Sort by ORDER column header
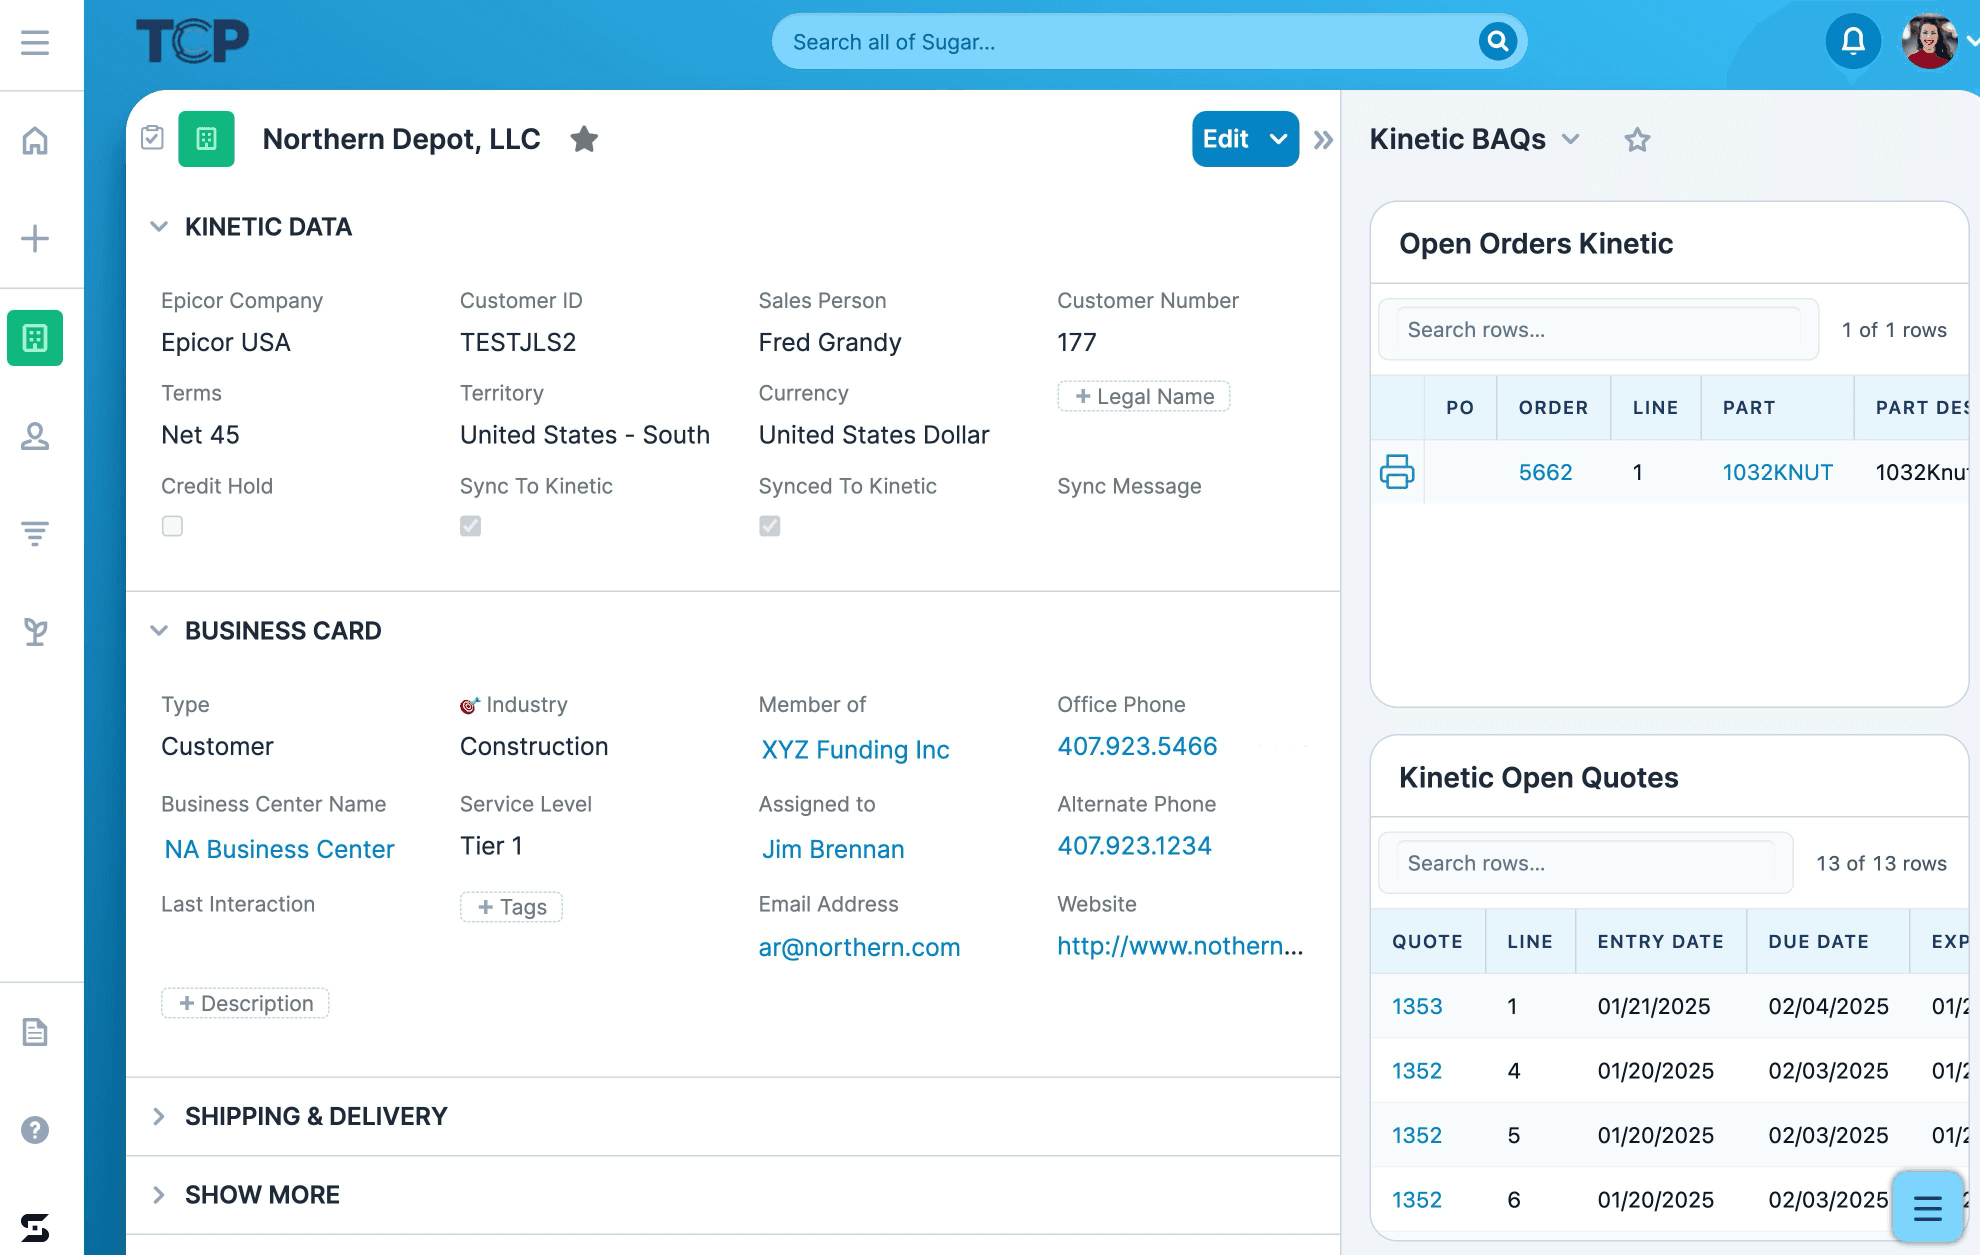 pyautogui.click(x=1553, y=408)
